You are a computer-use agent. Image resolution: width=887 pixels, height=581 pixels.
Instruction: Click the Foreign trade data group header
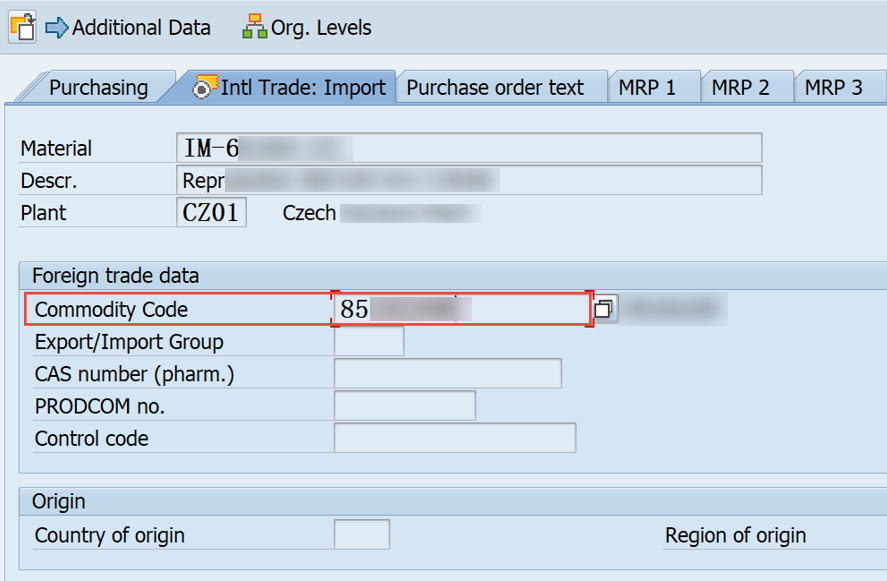pyautogui.click(x=115, y=276)
